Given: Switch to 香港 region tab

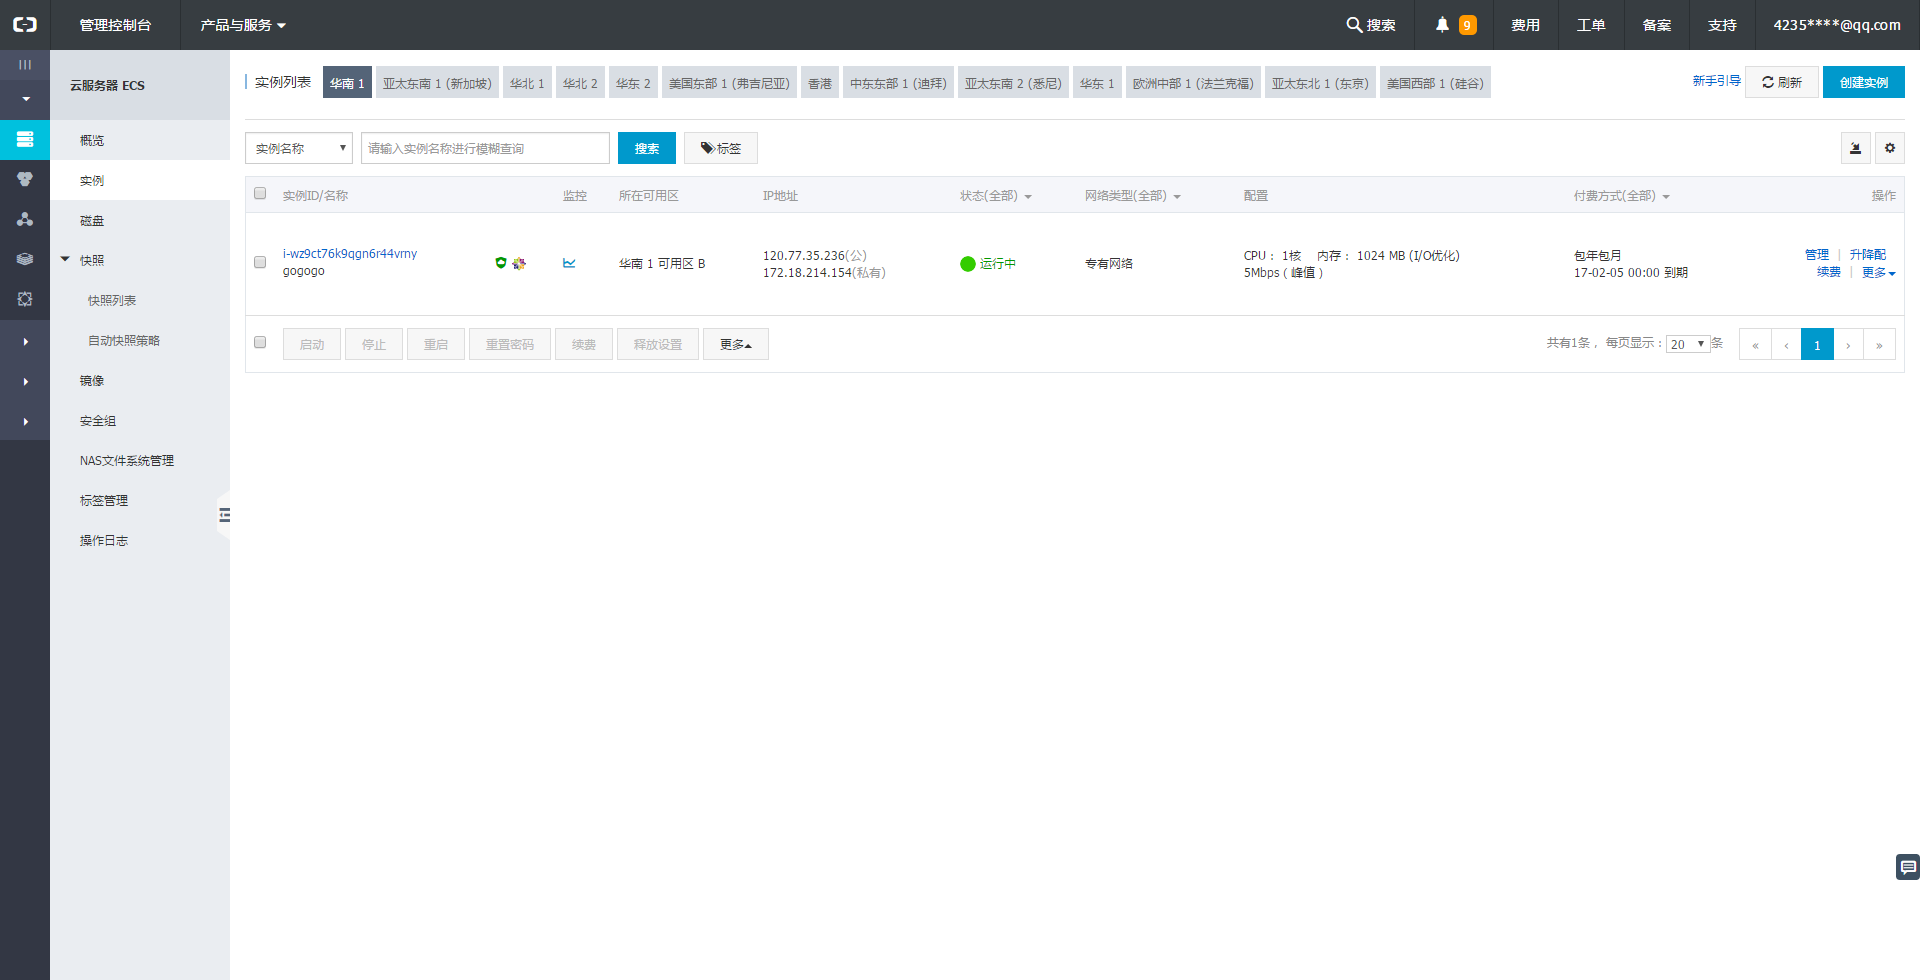Looking at the screenshot, I should [x=820, y=83].
